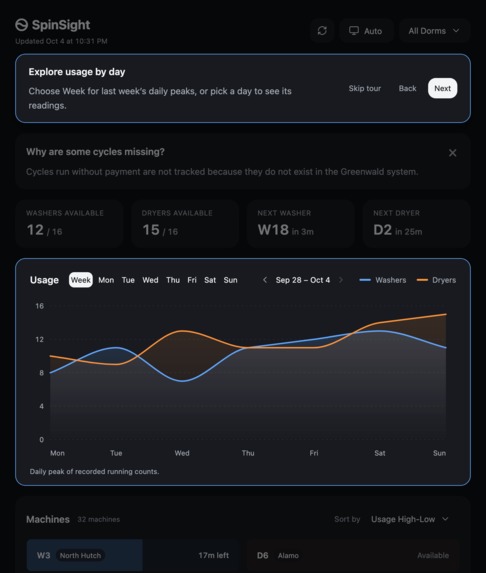
Task: Click the Dryers Available card
Action: coord(185,223)
